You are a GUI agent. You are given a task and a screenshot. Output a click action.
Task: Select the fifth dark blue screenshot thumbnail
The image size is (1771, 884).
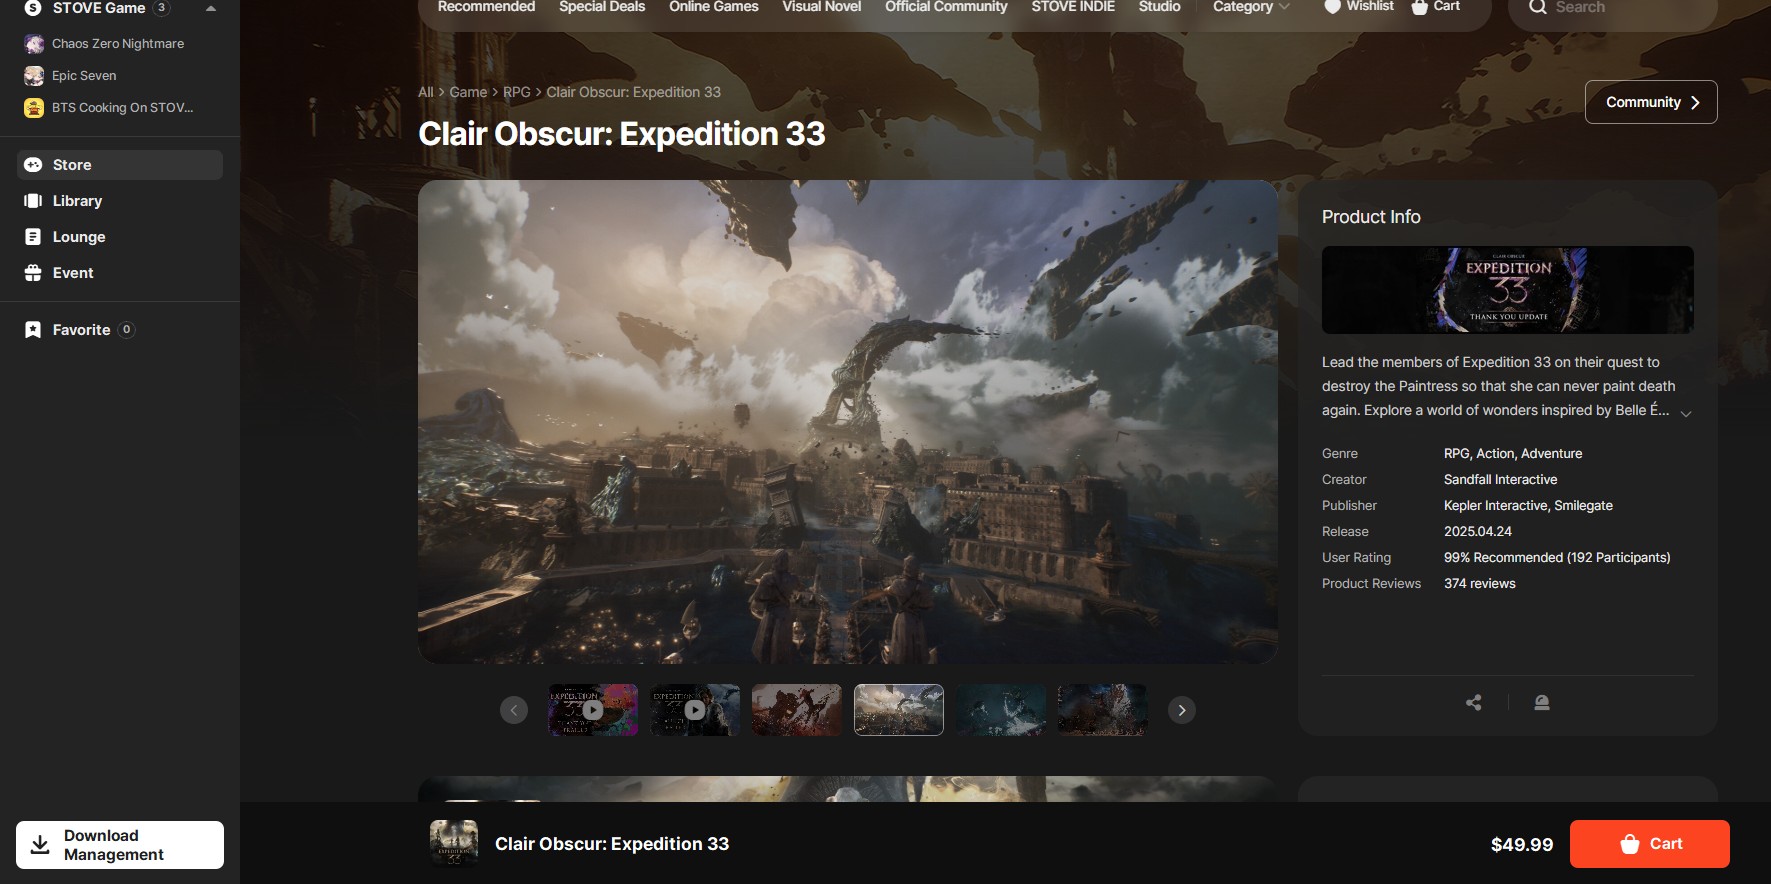[1001, 710]
